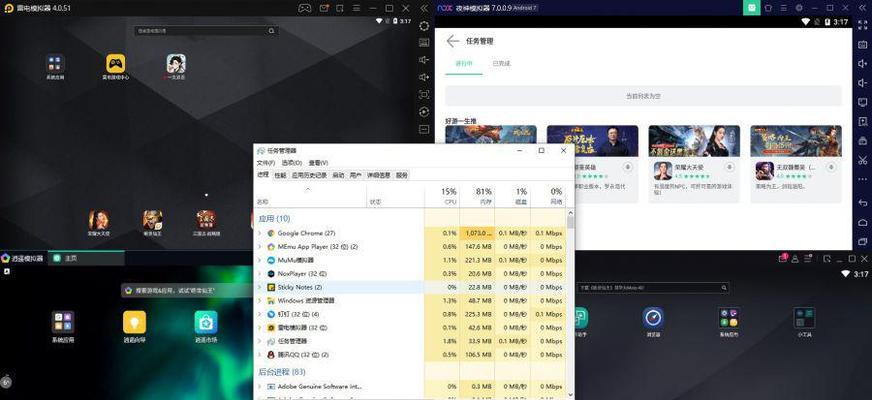872x400 pixels.
Task: Download 荣耀大天使 from Nox recommendation card
Action: click(729, 167)
